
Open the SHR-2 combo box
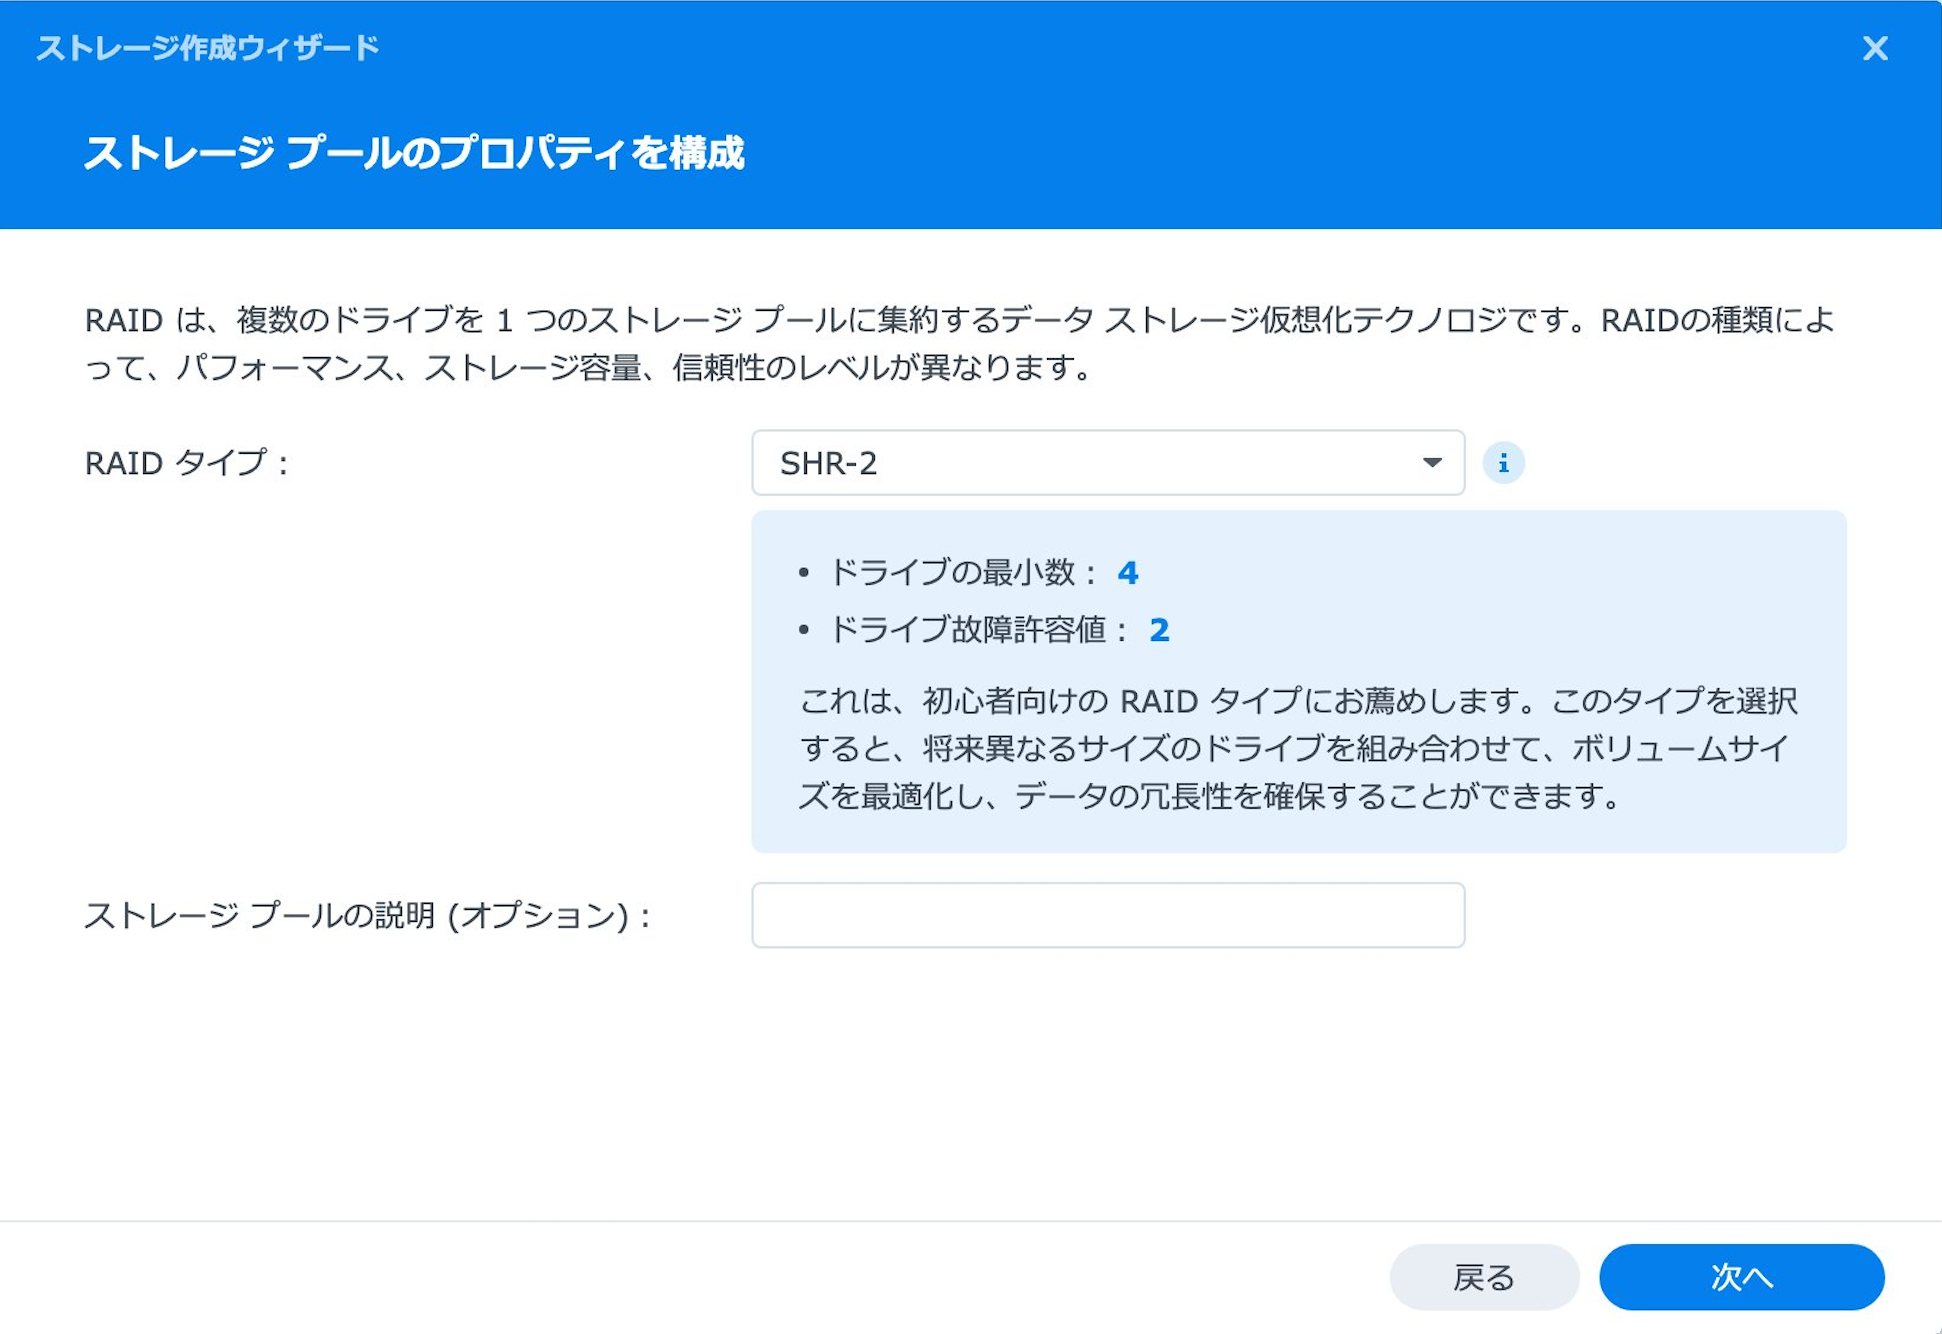pyautogui.click(x=1106, y=463)
